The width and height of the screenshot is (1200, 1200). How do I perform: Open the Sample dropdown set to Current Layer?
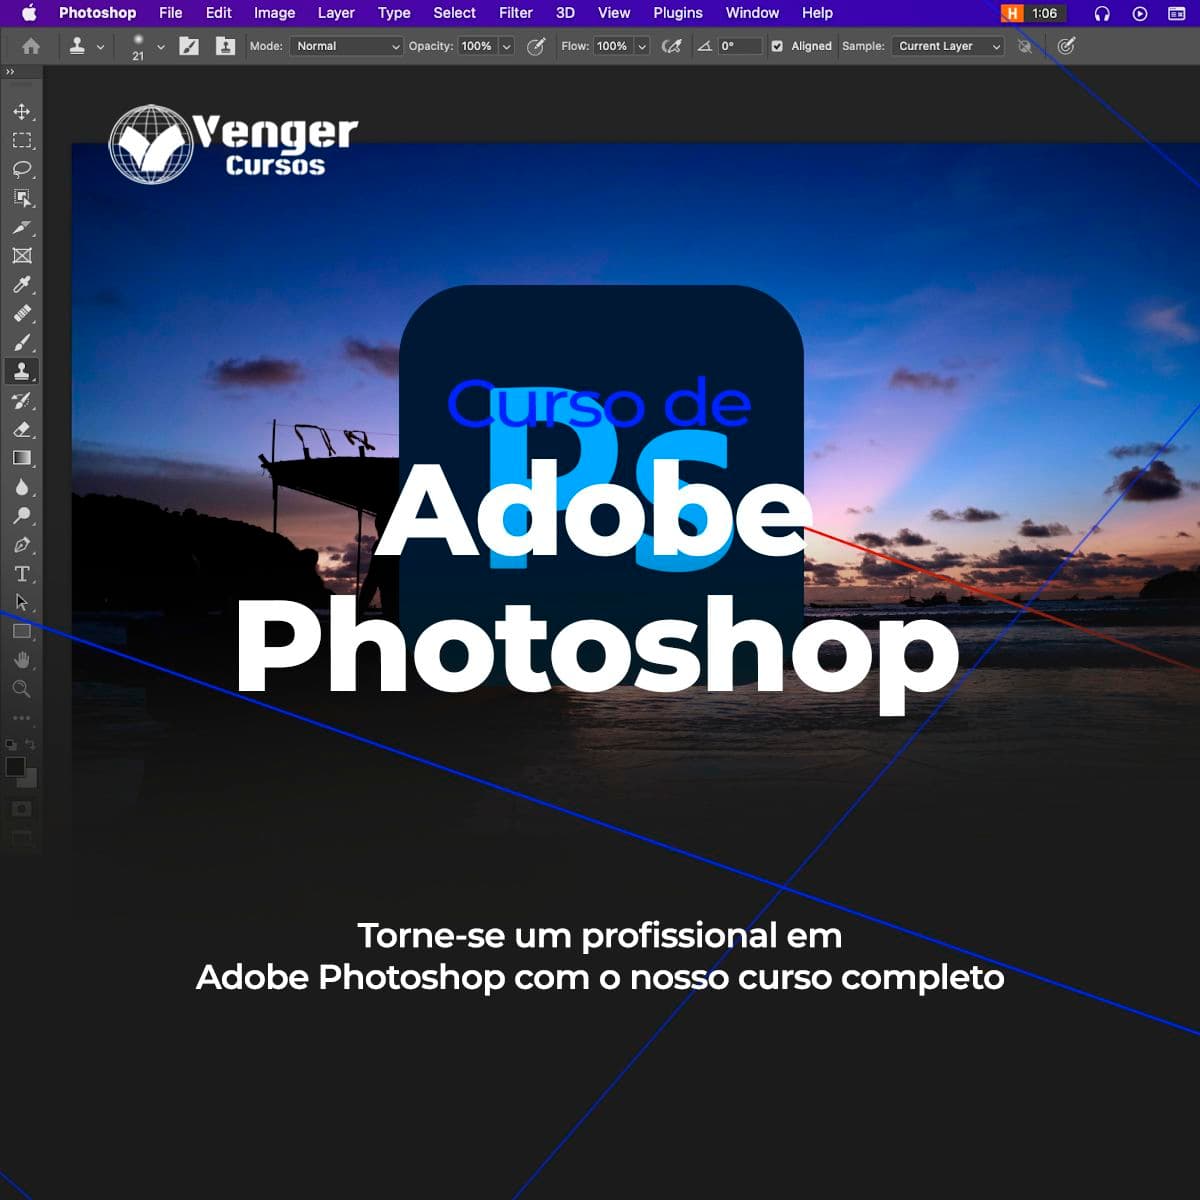(949, 46)
